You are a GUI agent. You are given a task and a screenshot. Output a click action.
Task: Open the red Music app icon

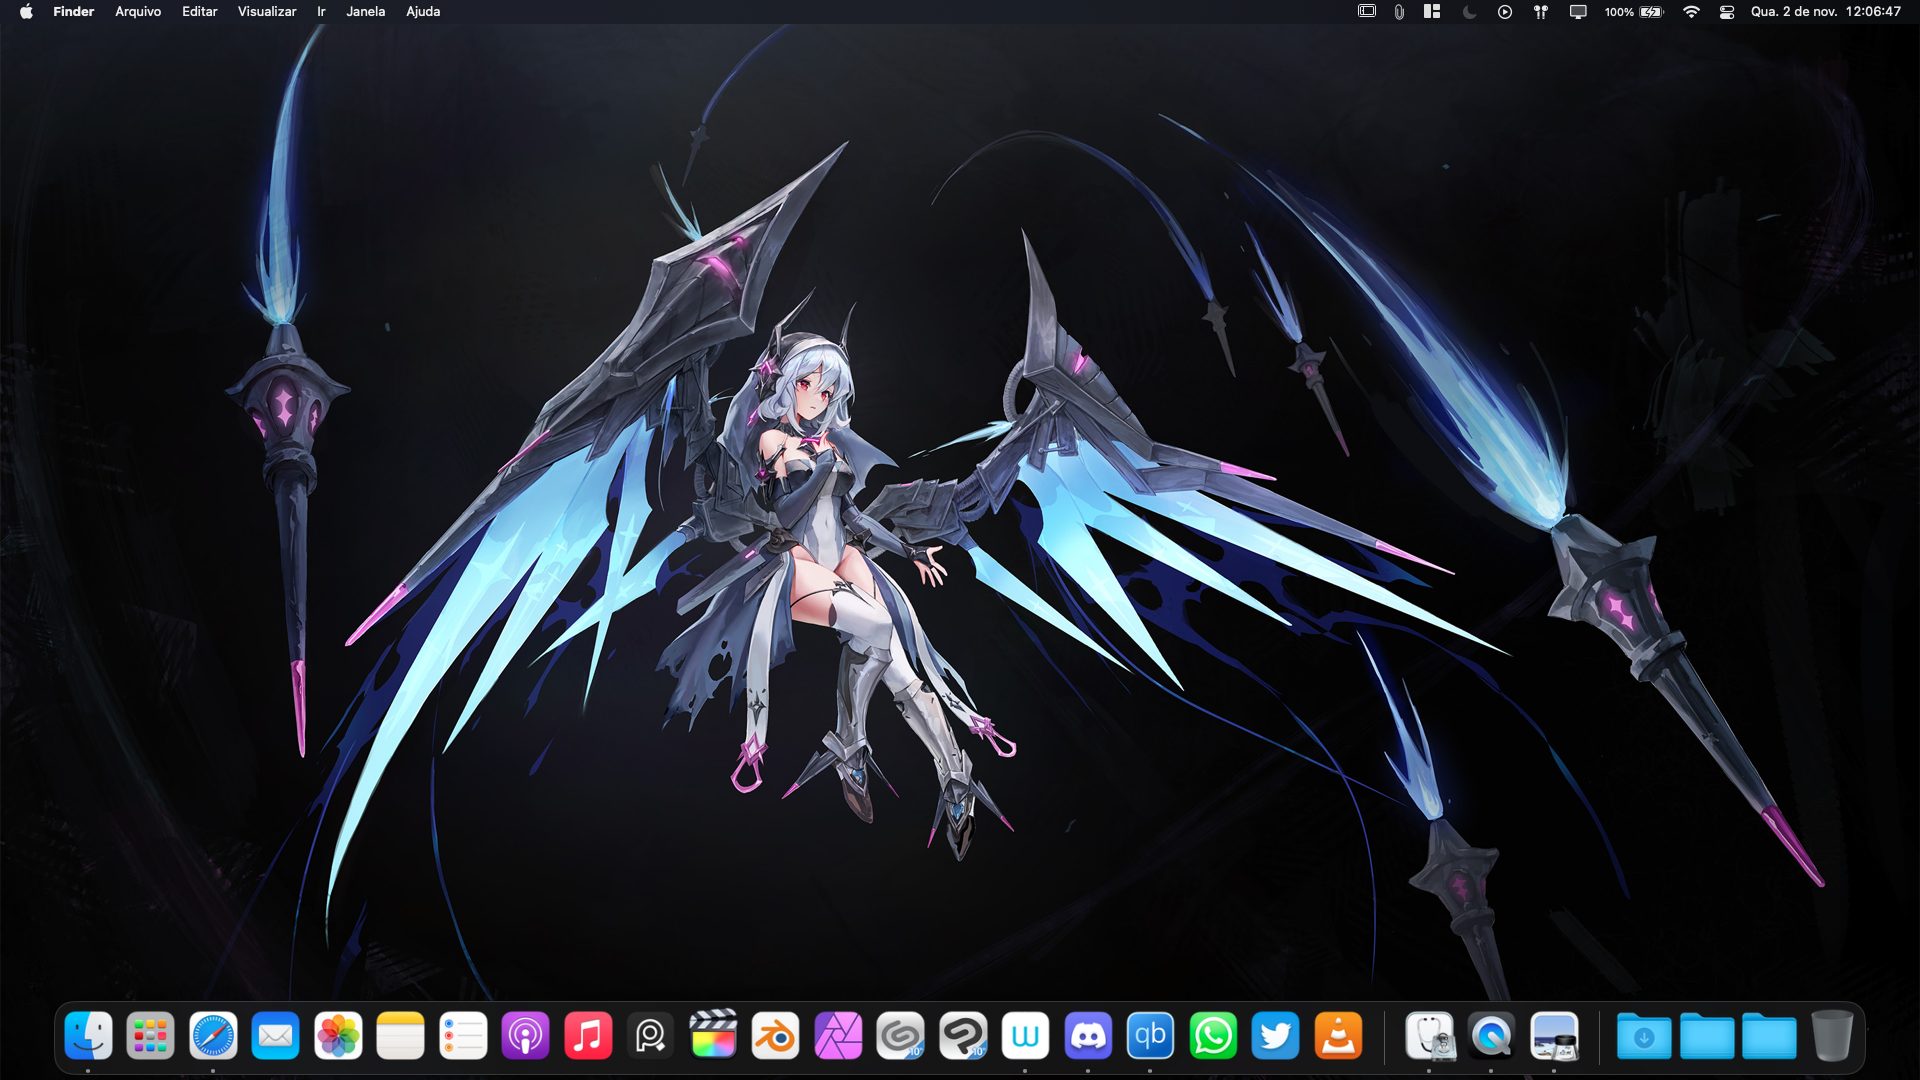588,1036
